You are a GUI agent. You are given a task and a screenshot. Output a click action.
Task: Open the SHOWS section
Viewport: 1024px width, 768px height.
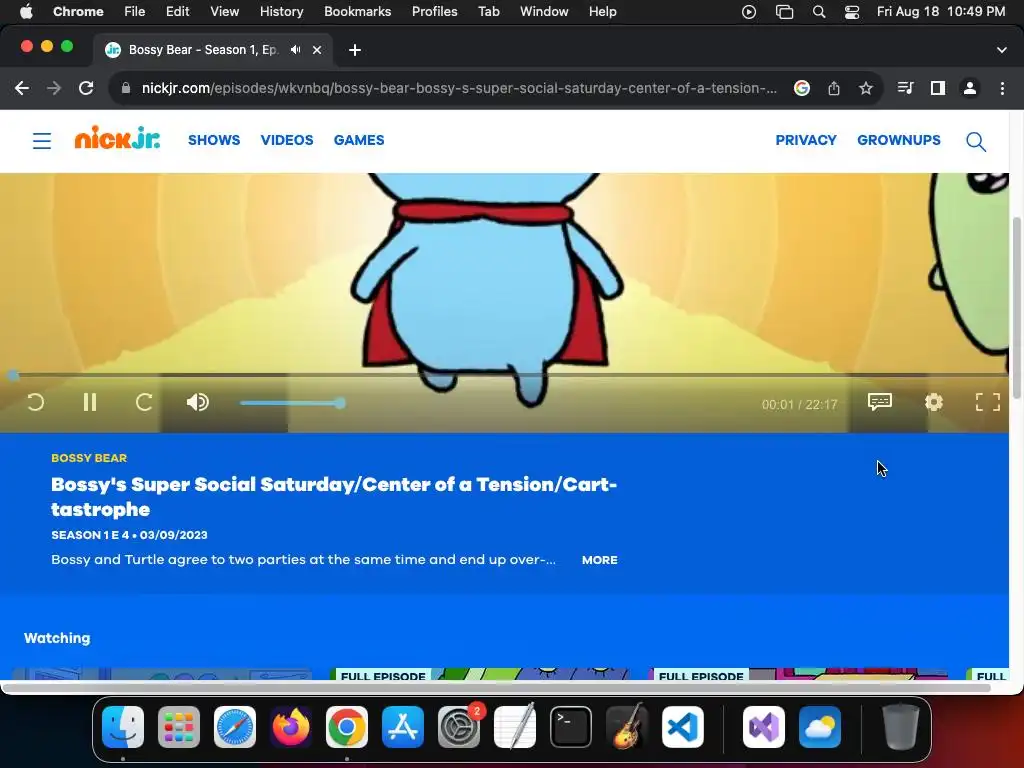tap(214, 140)
